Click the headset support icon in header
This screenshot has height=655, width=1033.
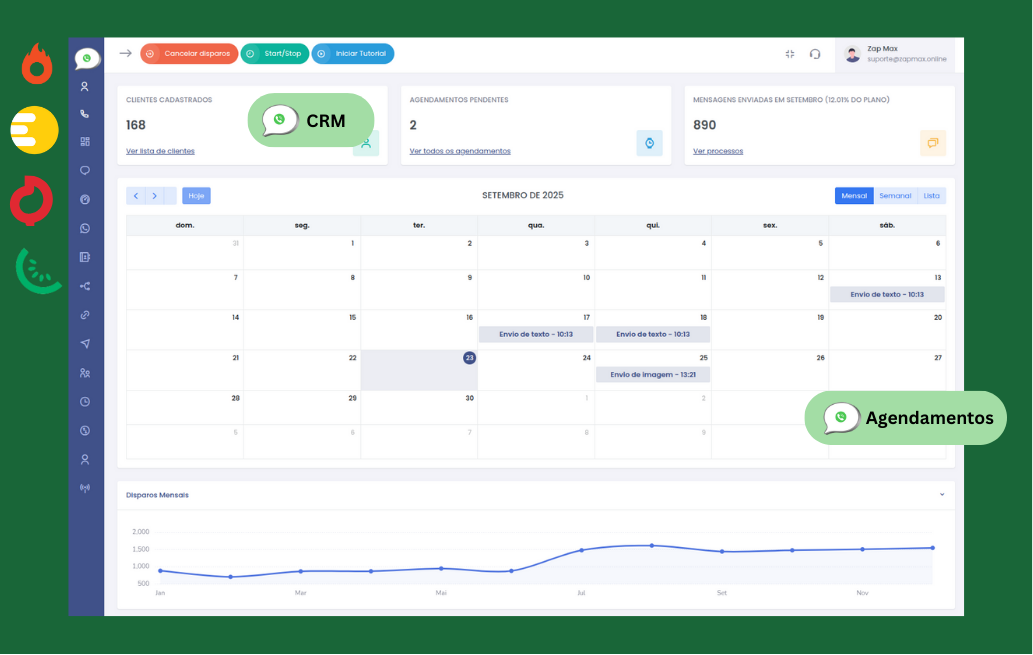815,54
